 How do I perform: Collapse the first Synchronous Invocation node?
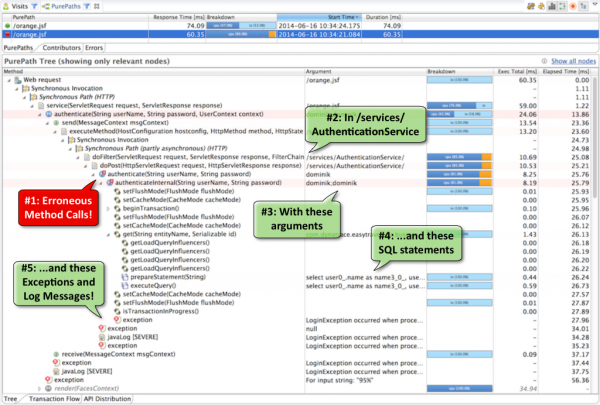(16, 88)
